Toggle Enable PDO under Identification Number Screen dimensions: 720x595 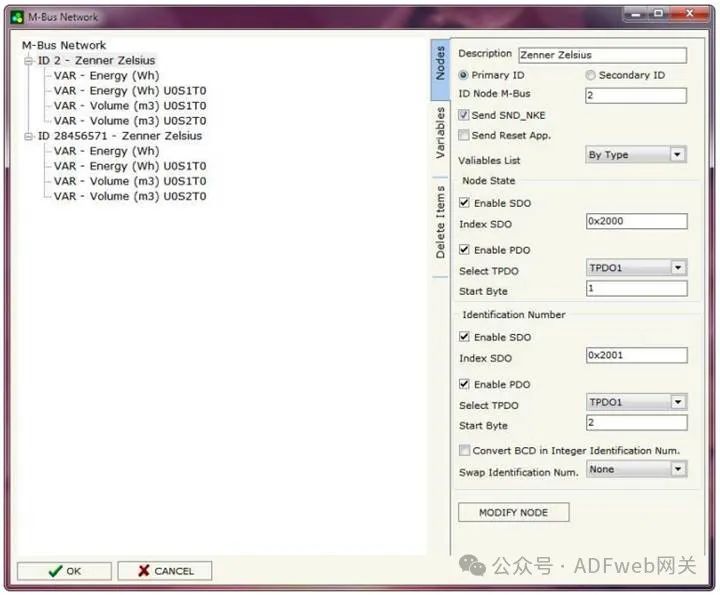(x=464, y=384)
